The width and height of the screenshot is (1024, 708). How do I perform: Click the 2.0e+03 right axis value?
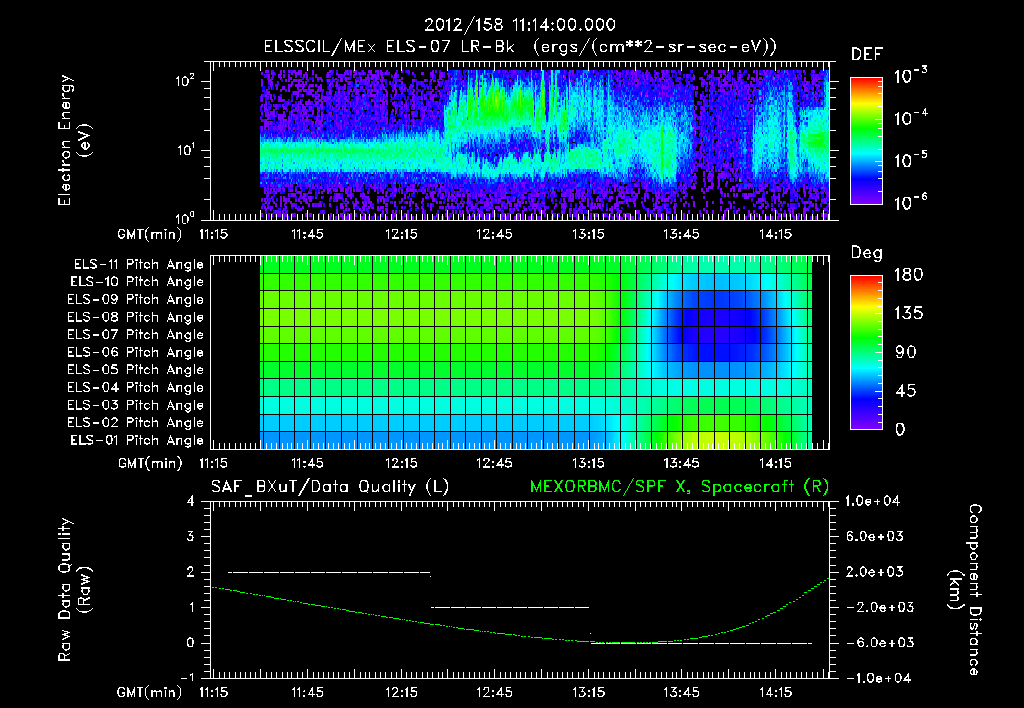tap(876, 572)
